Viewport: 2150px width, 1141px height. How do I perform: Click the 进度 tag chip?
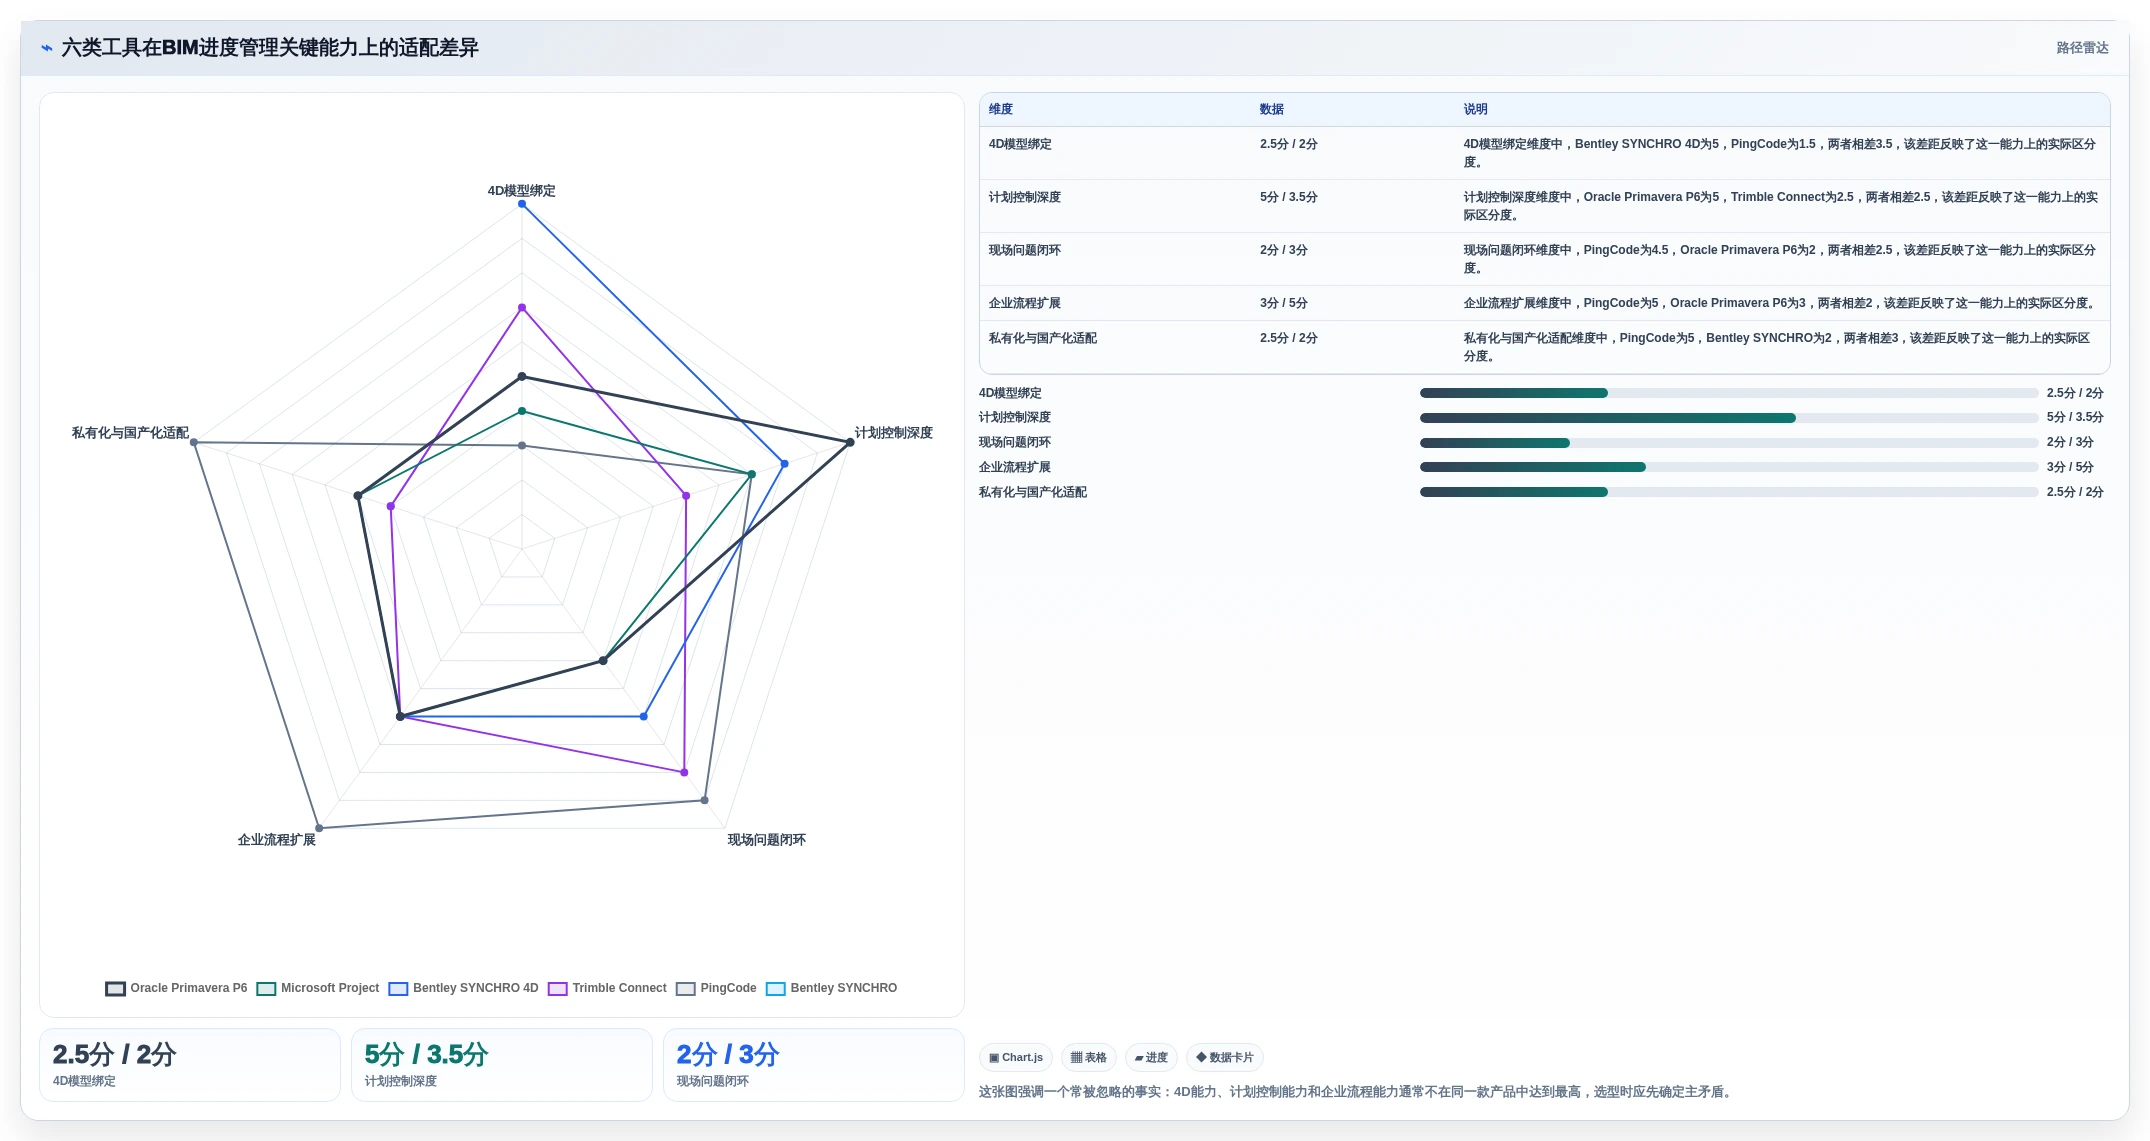[x=1151, y=1057]
